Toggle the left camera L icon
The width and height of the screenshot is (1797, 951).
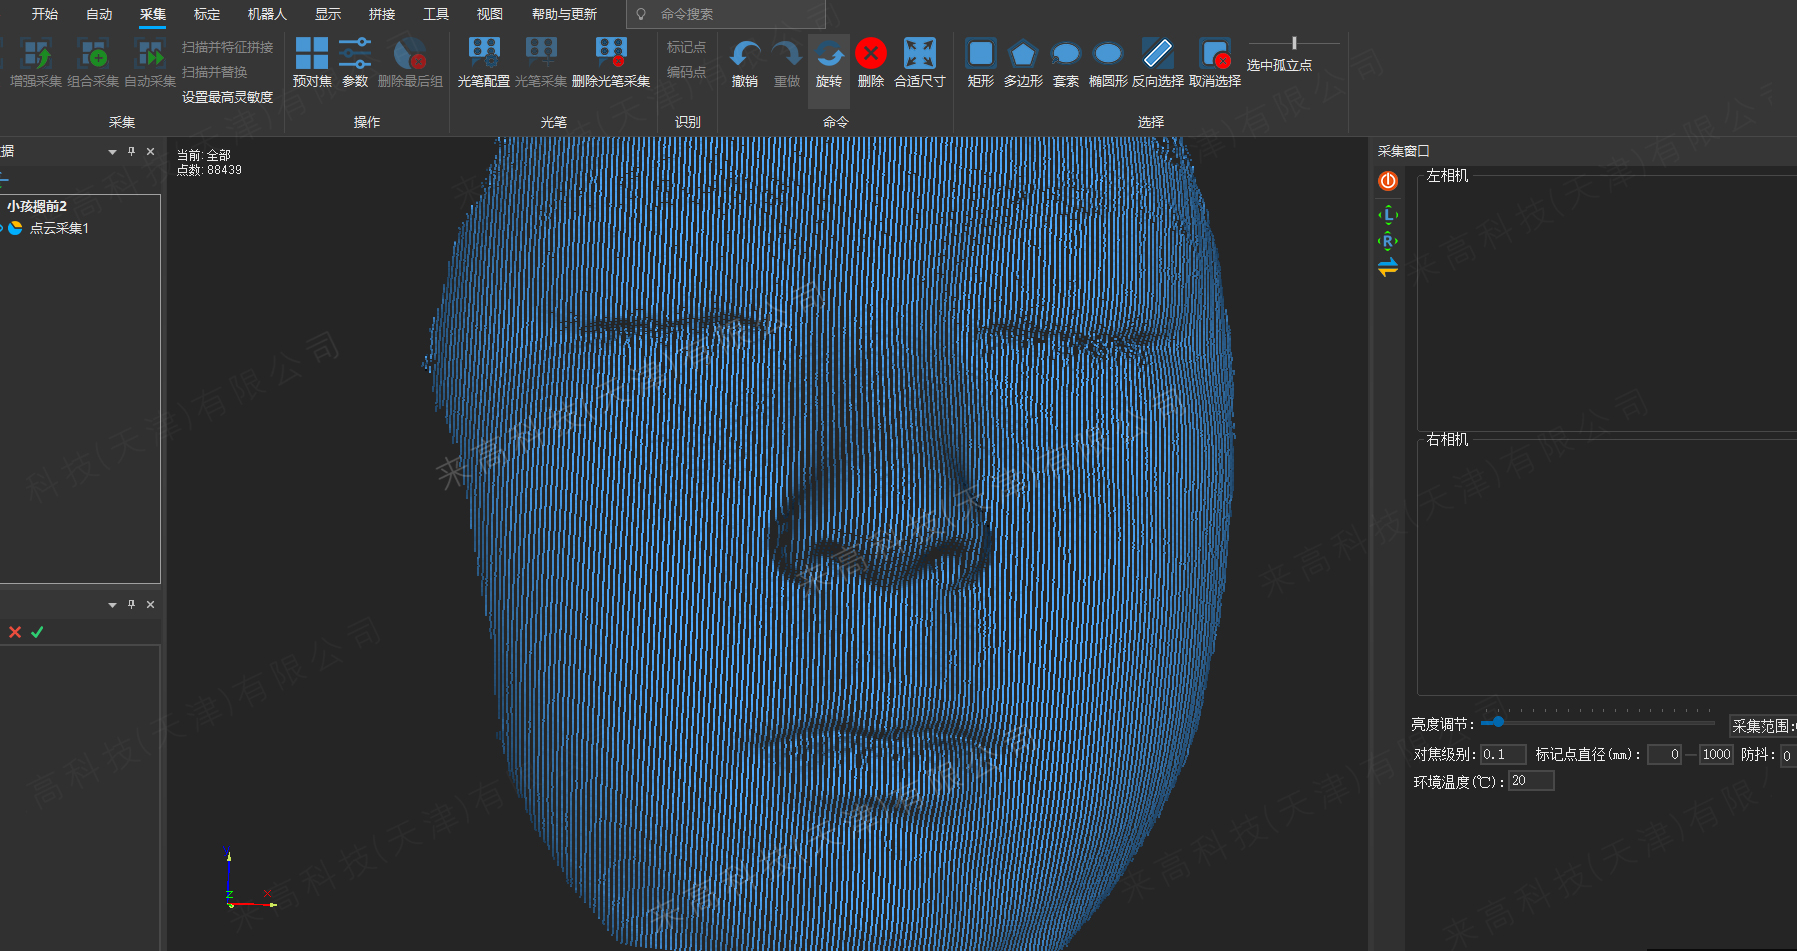[1388, 215]
